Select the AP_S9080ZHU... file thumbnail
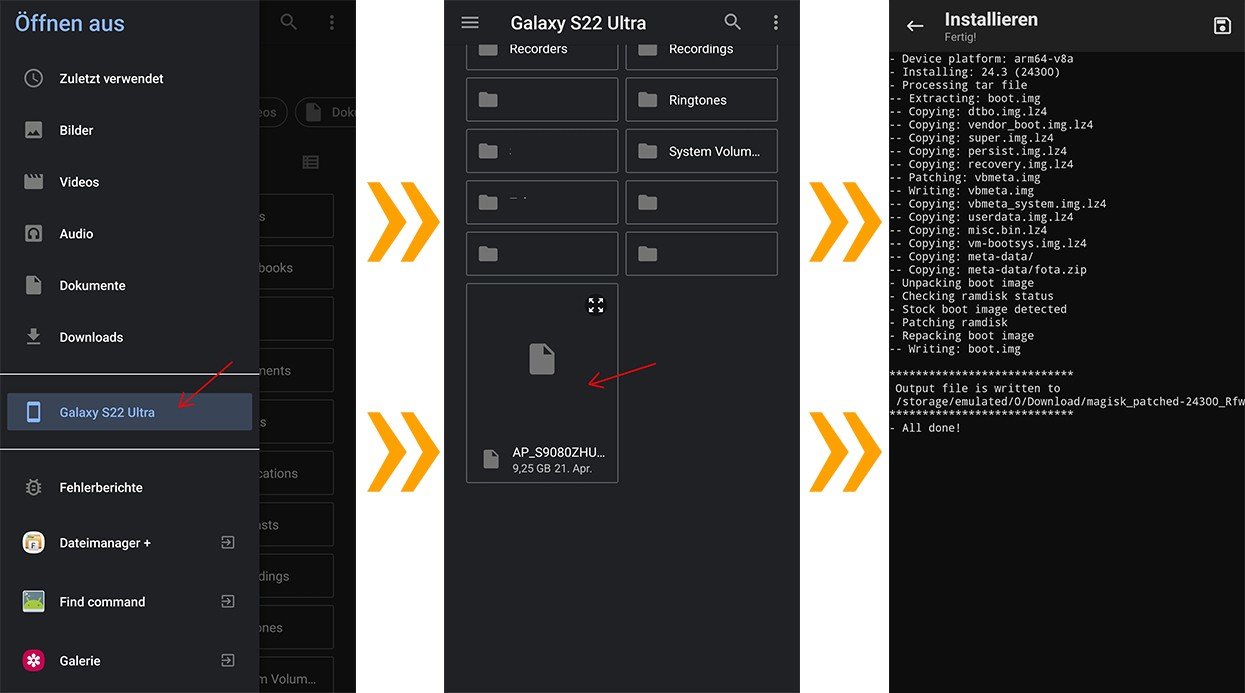This screenshot has height=693, width=1245. (542, 359)
